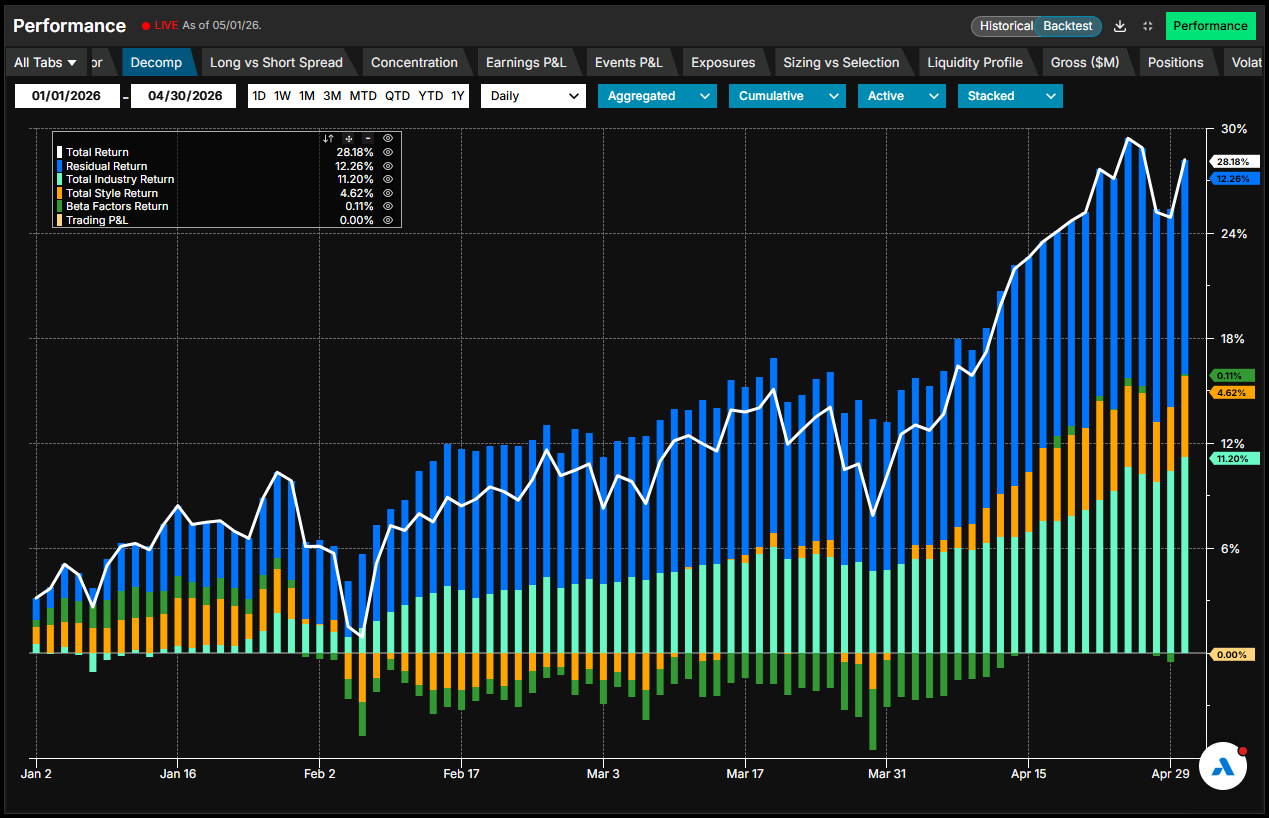
Task: Sort the legend entries with sort arrows icon
Action: click(328, 138)
